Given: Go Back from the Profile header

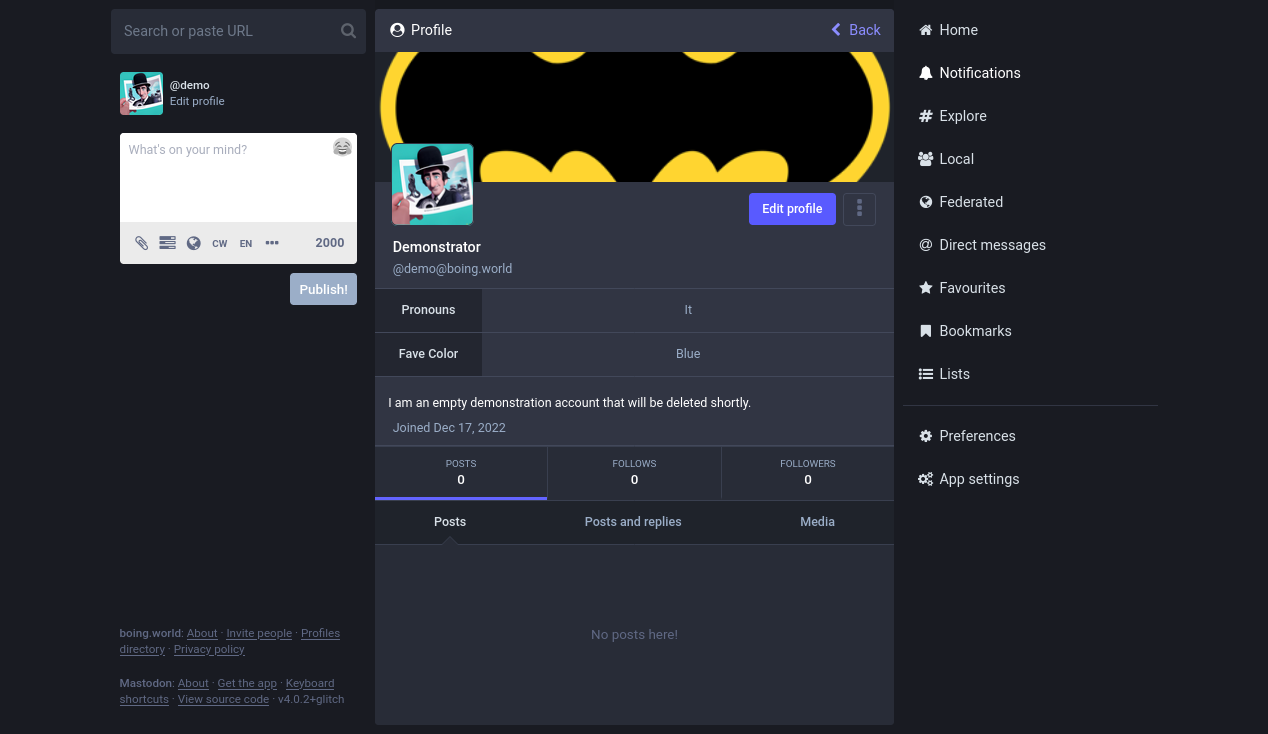Looking at the screenshot, I should pyautogui.click(x=856, y=30).
